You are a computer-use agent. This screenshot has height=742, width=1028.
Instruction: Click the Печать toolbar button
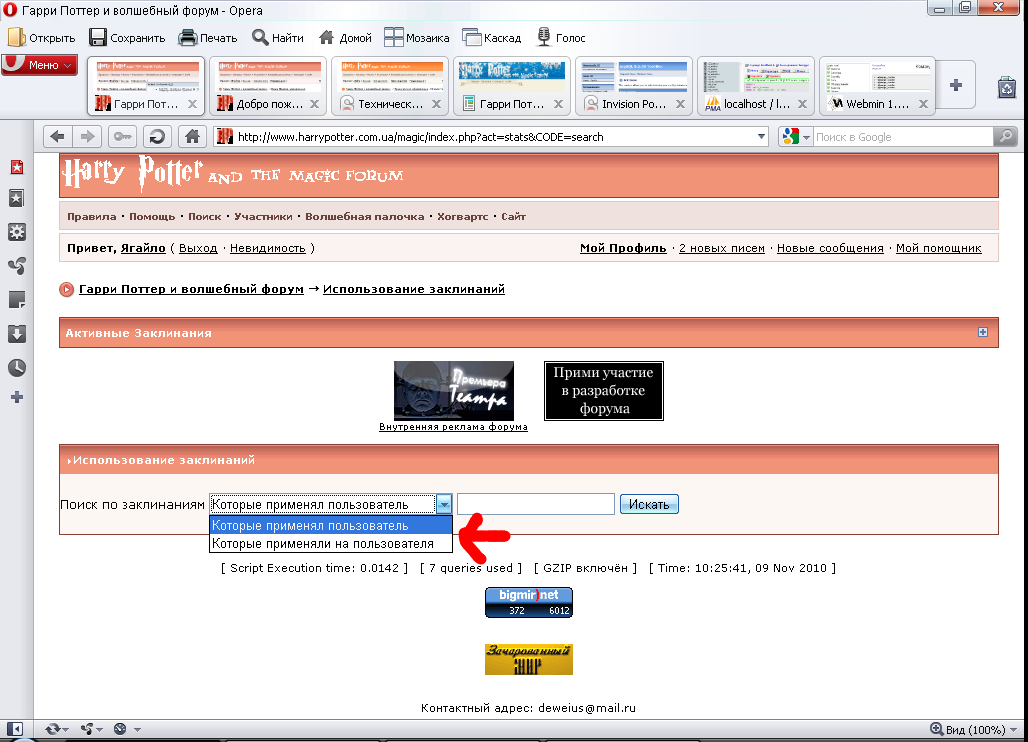[208, 38]
